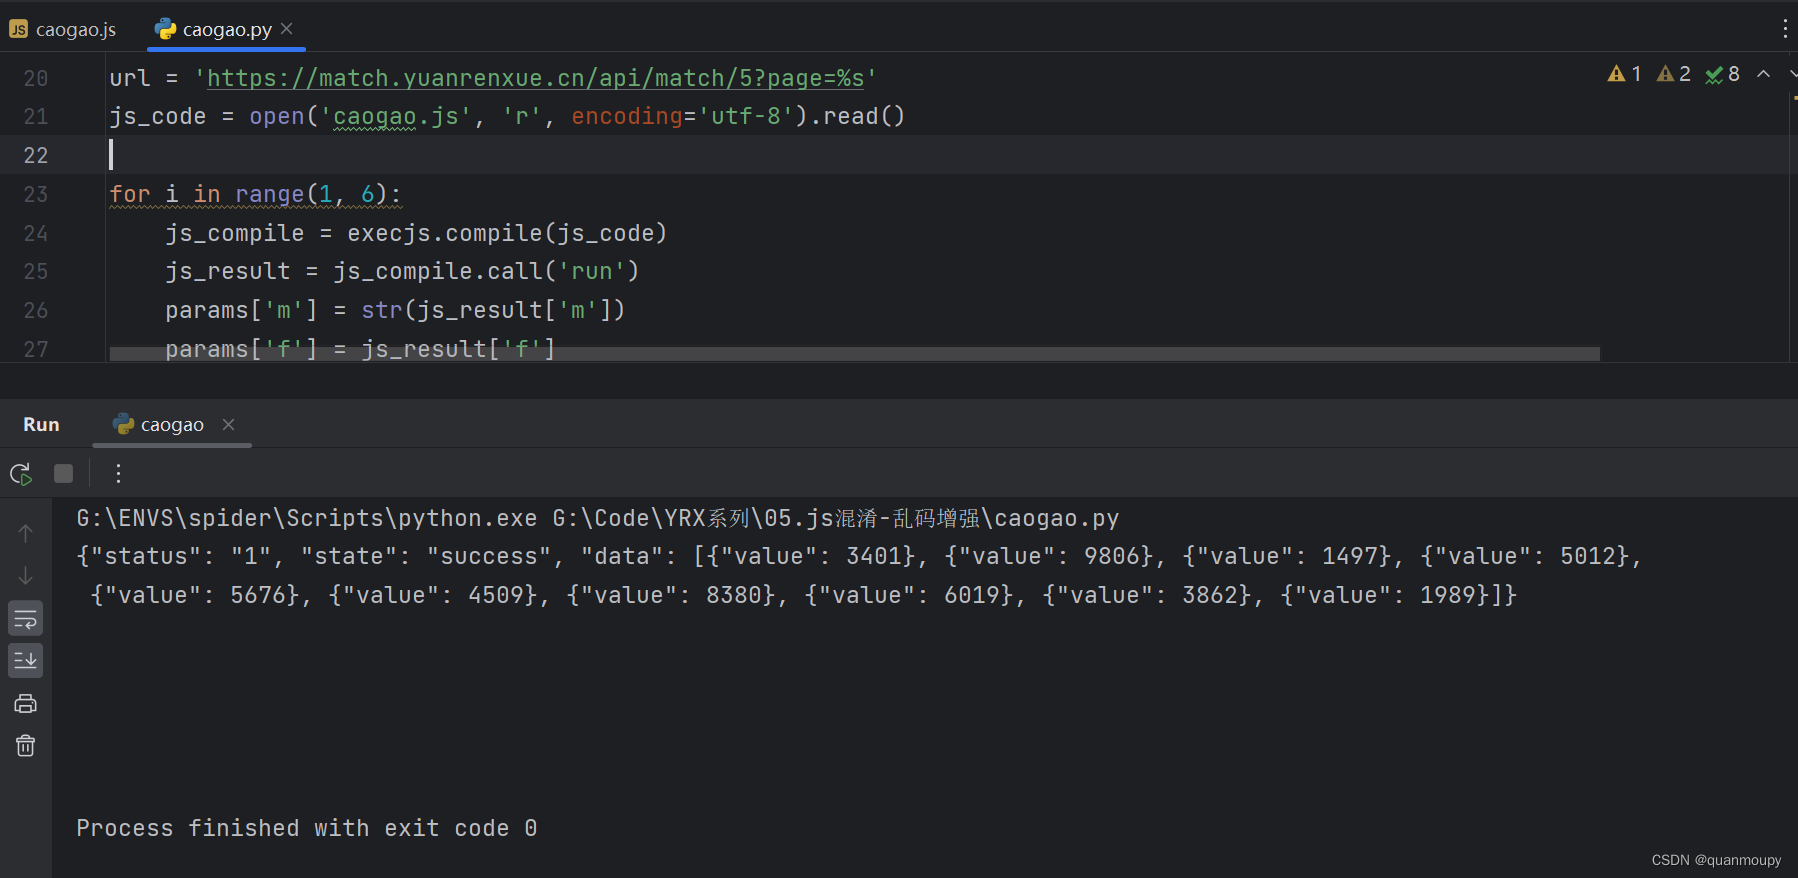Open editor tabs more options menu
Viewport: 1798px width, 878px height.
(1784, 29)
